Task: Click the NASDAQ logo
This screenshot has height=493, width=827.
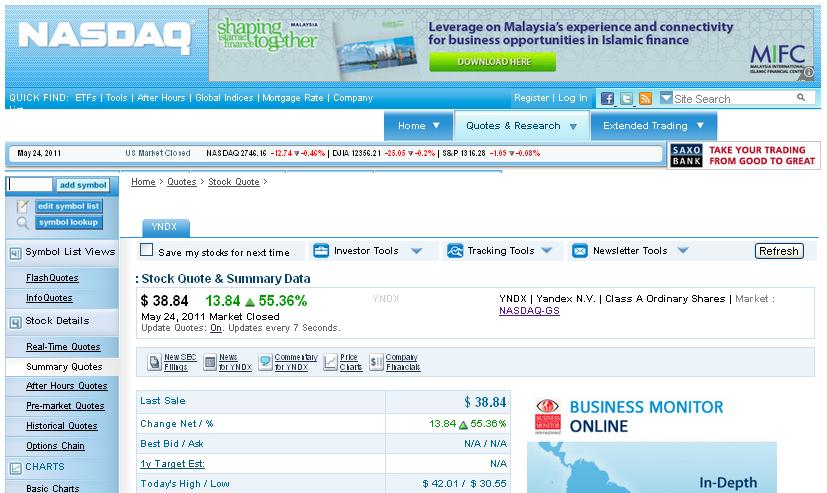Action: (105, 37)
